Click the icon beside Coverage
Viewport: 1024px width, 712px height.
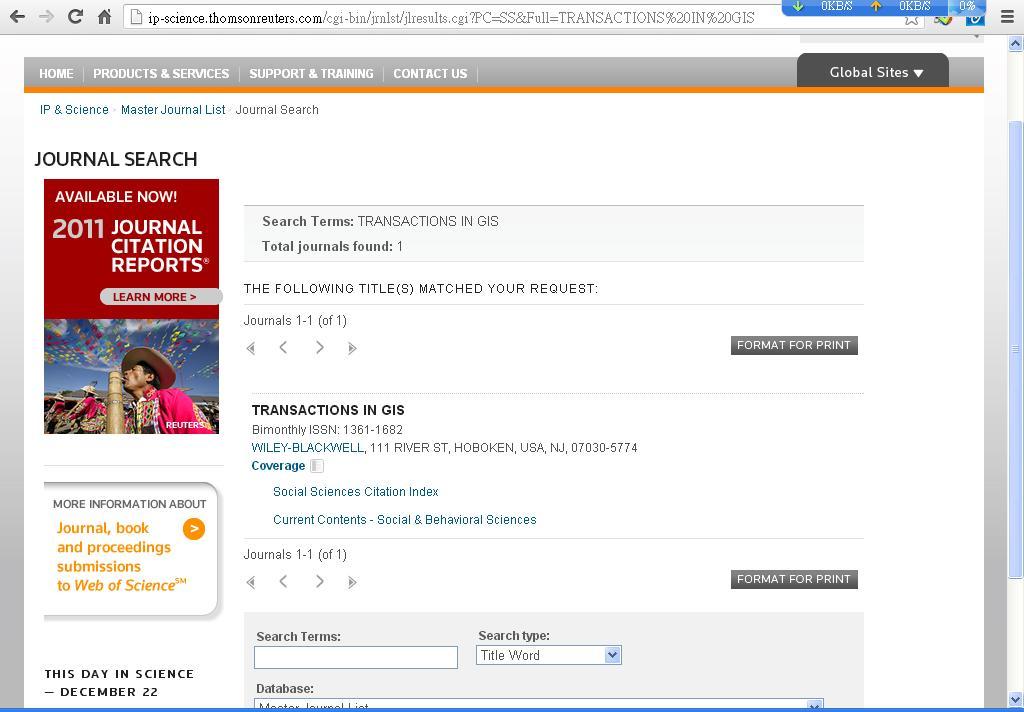pyautogui.click(x=317, y=466)
